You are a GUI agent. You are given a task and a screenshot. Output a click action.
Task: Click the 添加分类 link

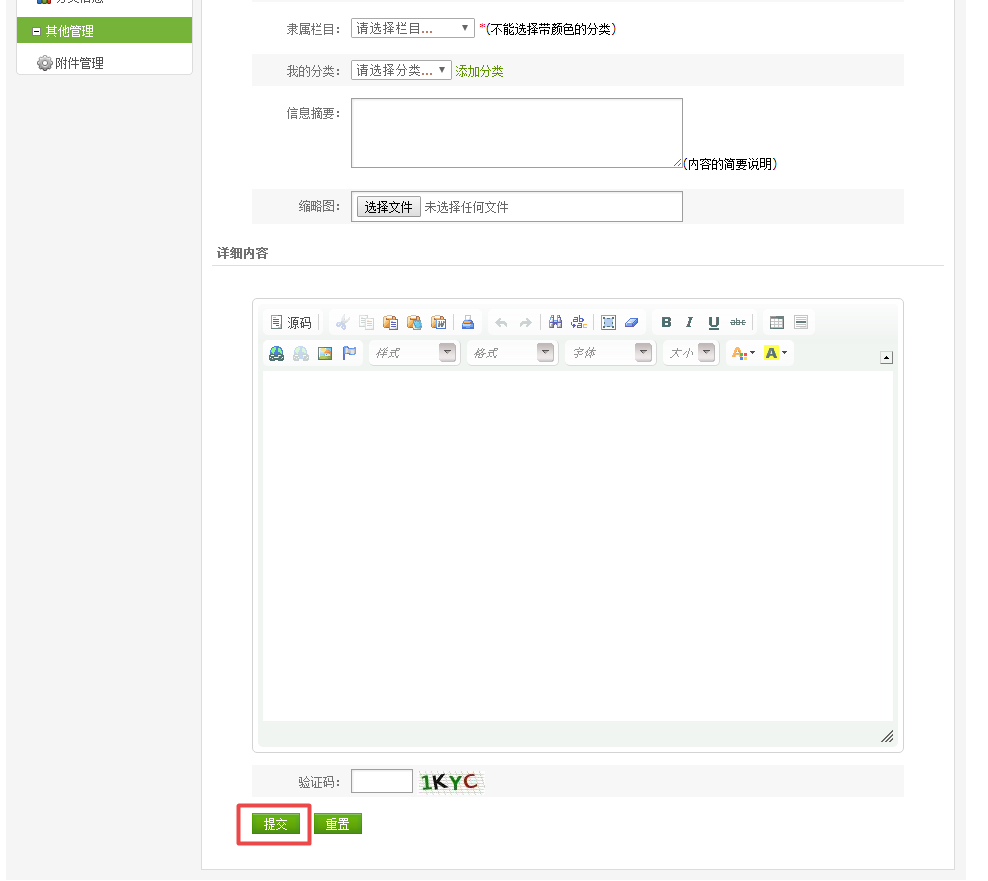point(479,71)
